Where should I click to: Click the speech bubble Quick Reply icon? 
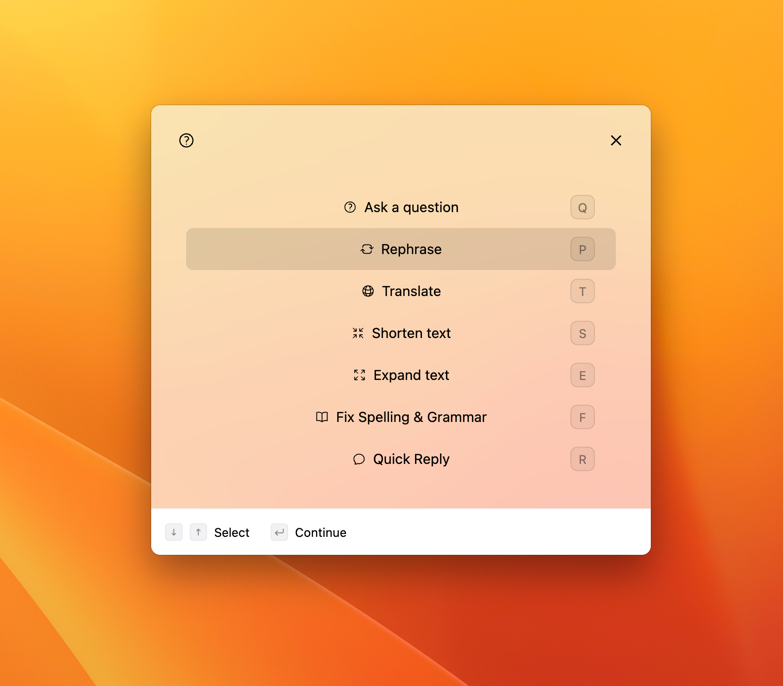tap(359, 459)
